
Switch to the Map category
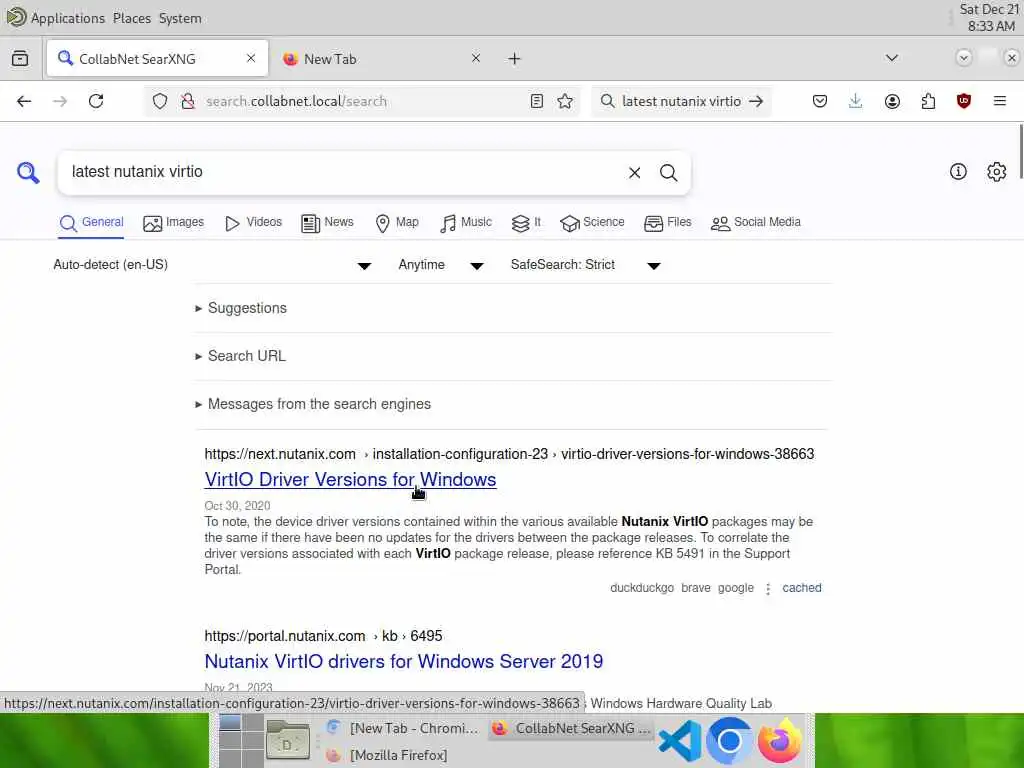click(397, 223)
